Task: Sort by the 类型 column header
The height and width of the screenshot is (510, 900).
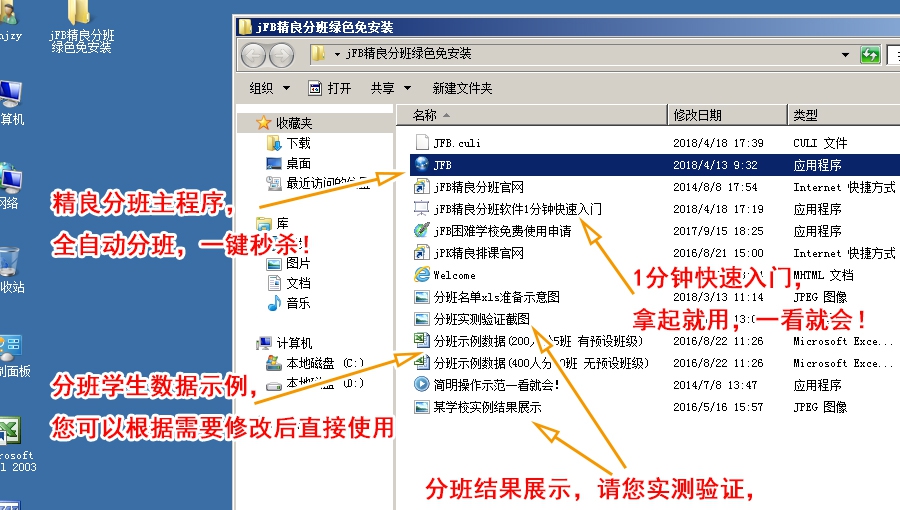Action: click(x=844, y=115)
